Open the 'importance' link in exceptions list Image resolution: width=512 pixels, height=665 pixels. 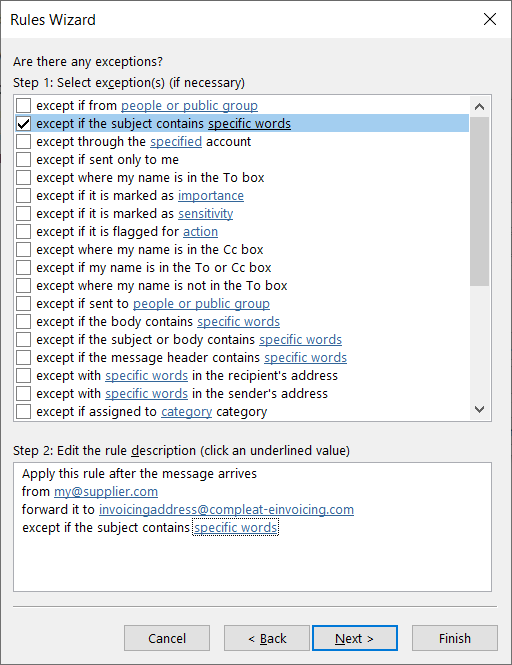click(x=211, y=196)
